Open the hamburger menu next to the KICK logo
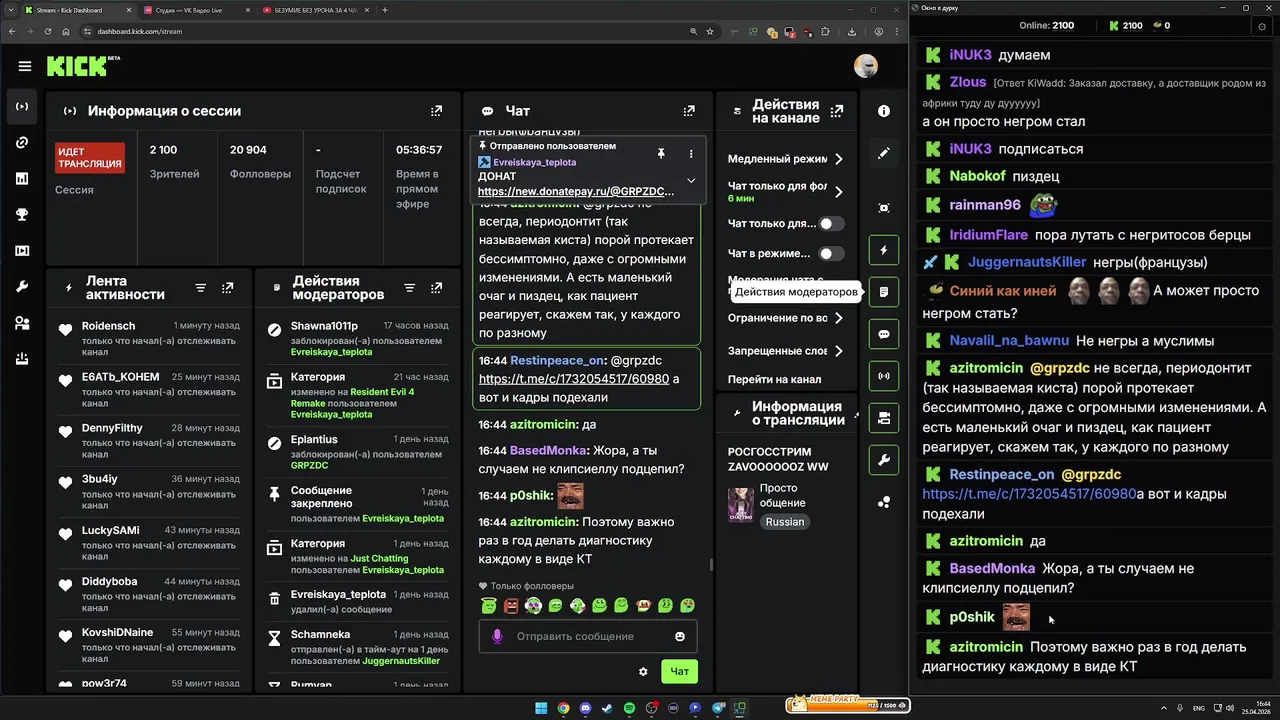The height and width of the screenshot is (720, 1280). pyautogui.click(x=25, y=67)
